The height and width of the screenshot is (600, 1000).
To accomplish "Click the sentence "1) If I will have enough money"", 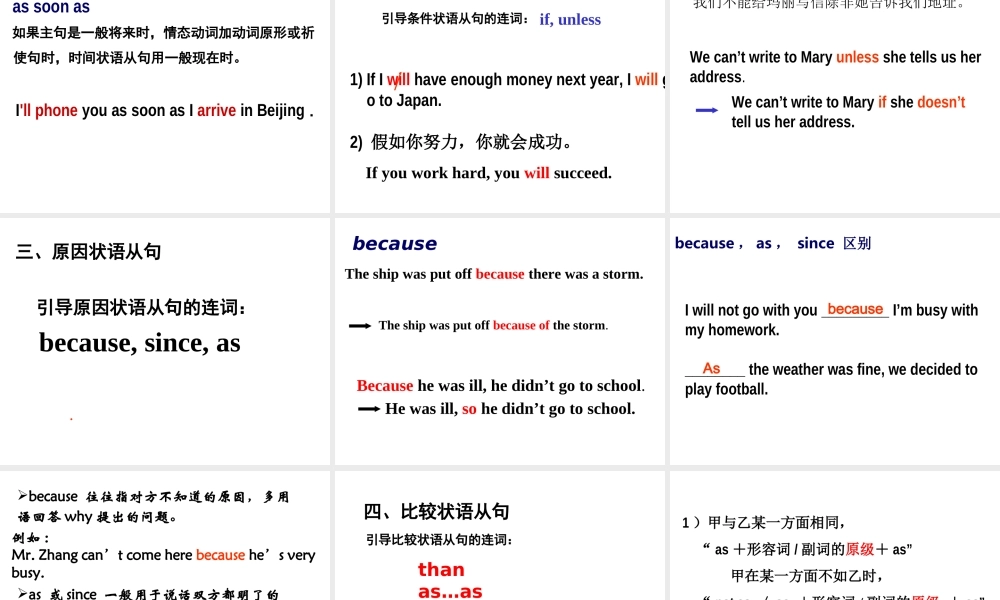I will click(508, 80).
